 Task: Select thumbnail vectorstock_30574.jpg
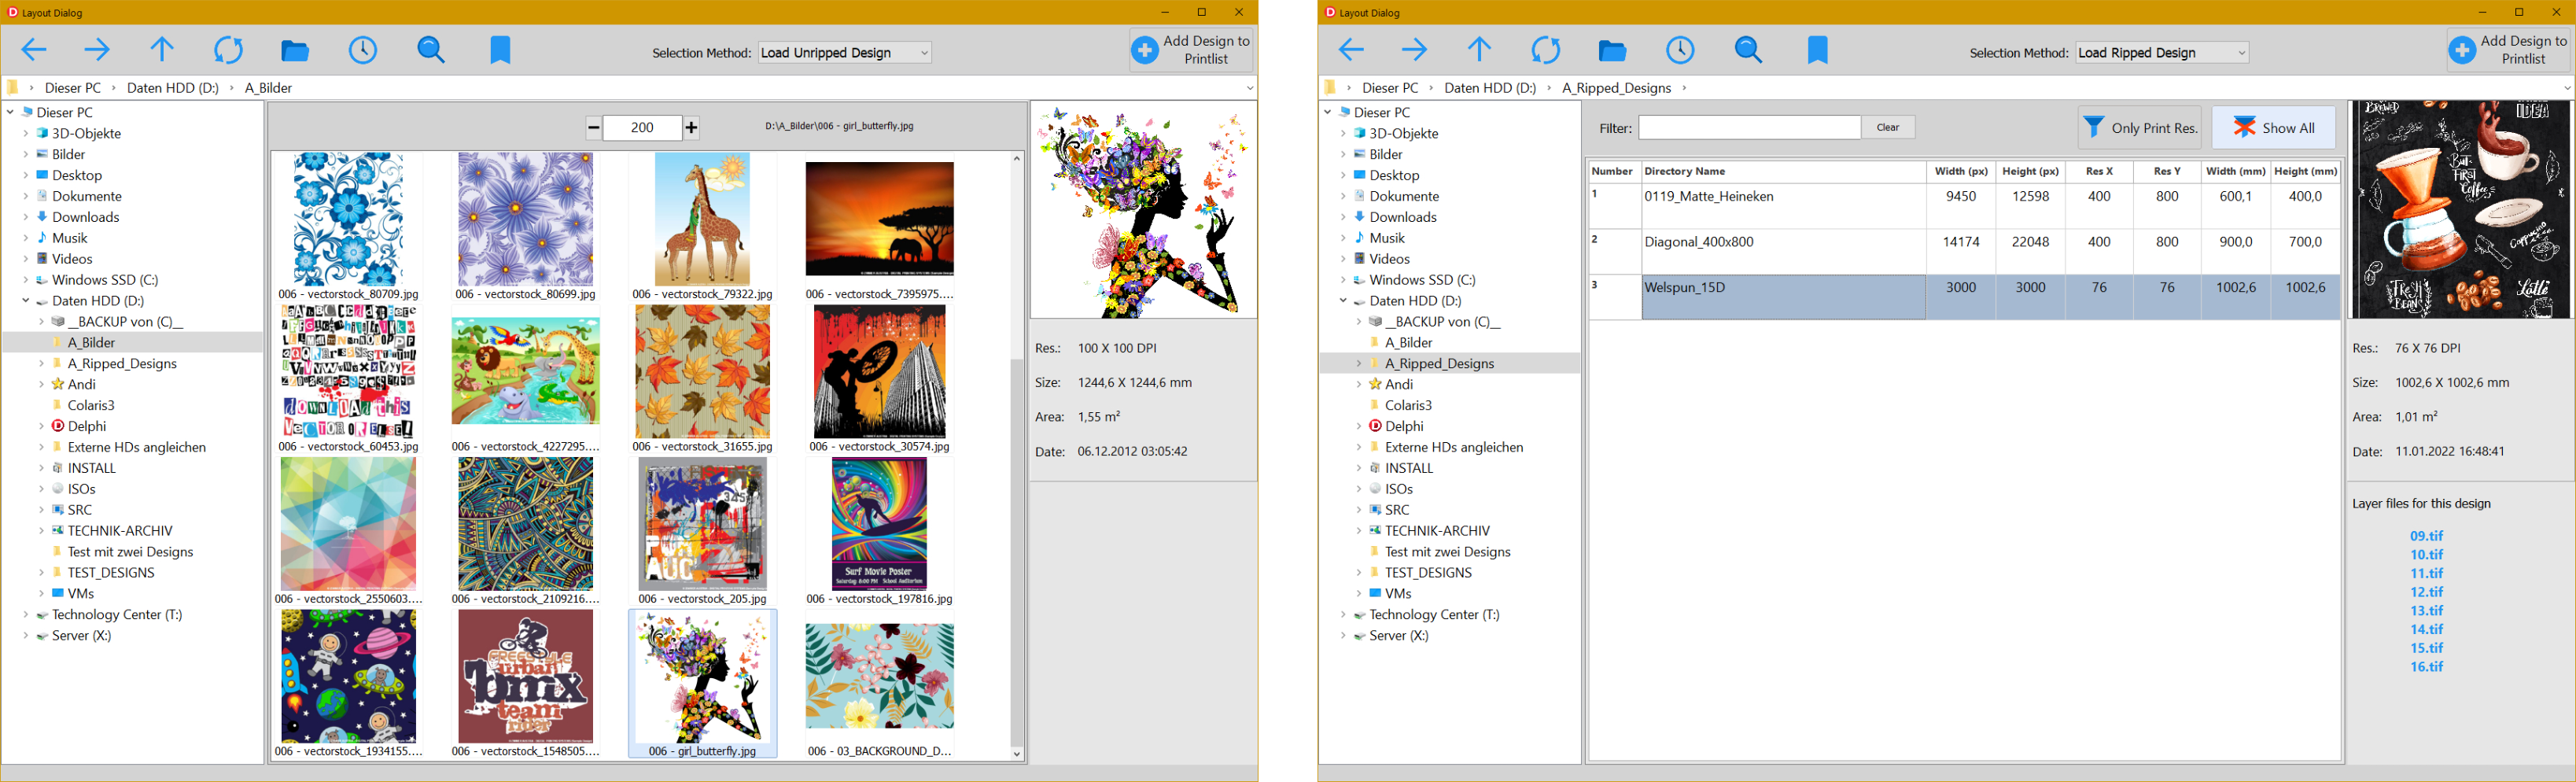(x=879, y=379)
